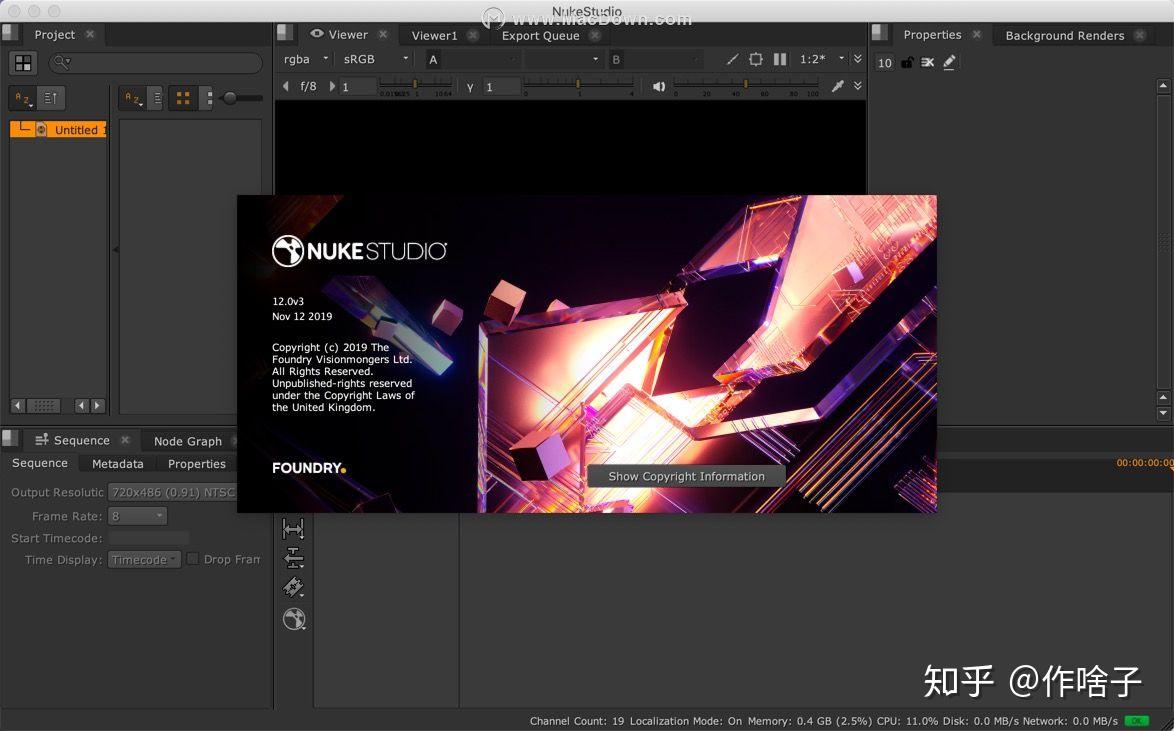1174x731 pixels.
Task: Select the timeline razor blade tool
Action: [293, 586]
